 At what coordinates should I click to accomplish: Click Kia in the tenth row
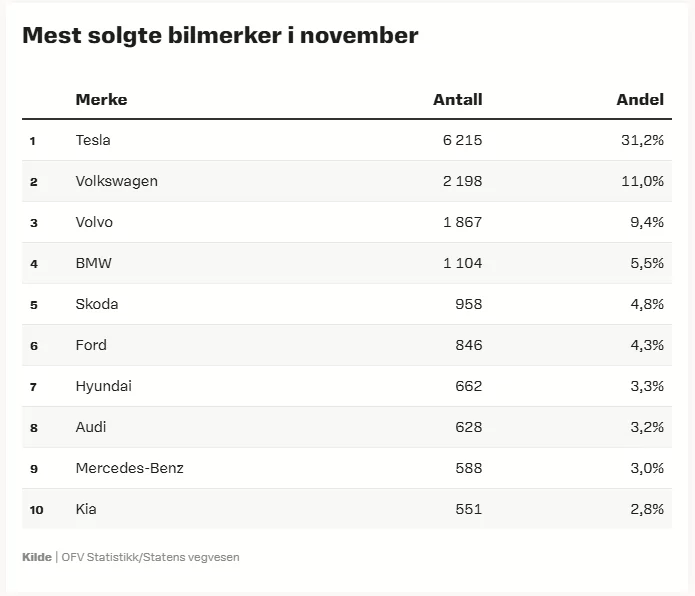click(86, 509)
